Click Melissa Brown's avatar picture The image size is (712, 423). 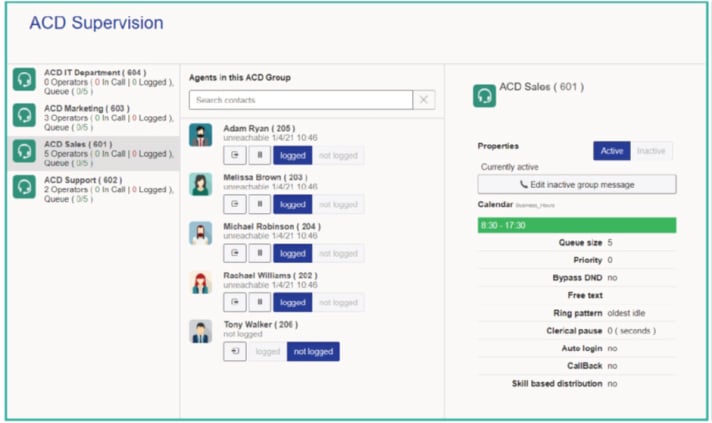(201, 184)
